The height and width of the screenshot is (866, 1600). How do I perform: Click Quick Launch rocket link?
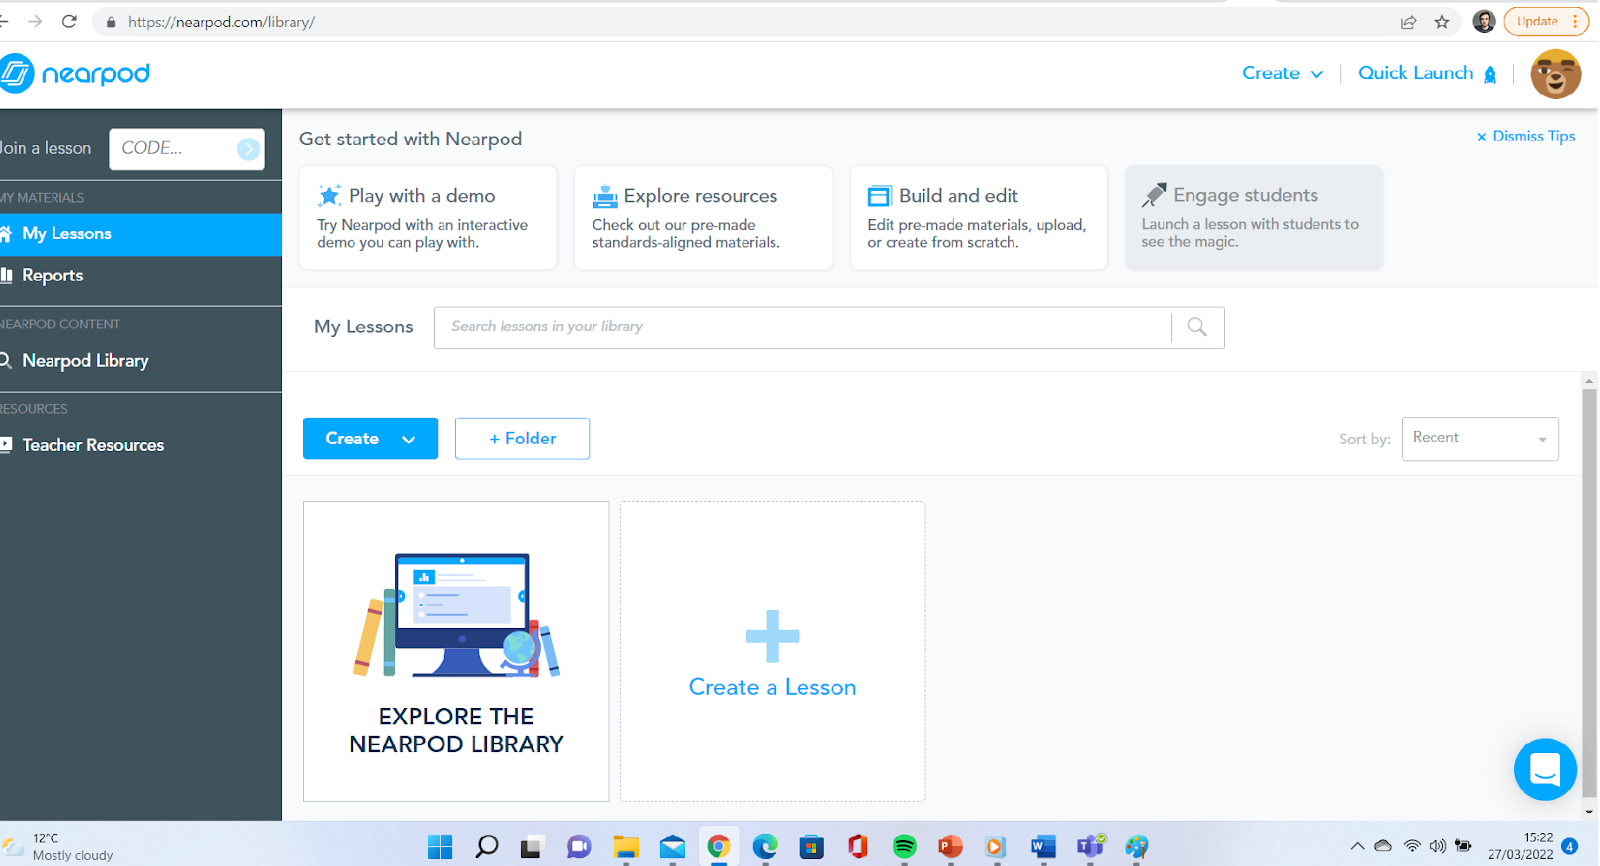coord(1427,73)
